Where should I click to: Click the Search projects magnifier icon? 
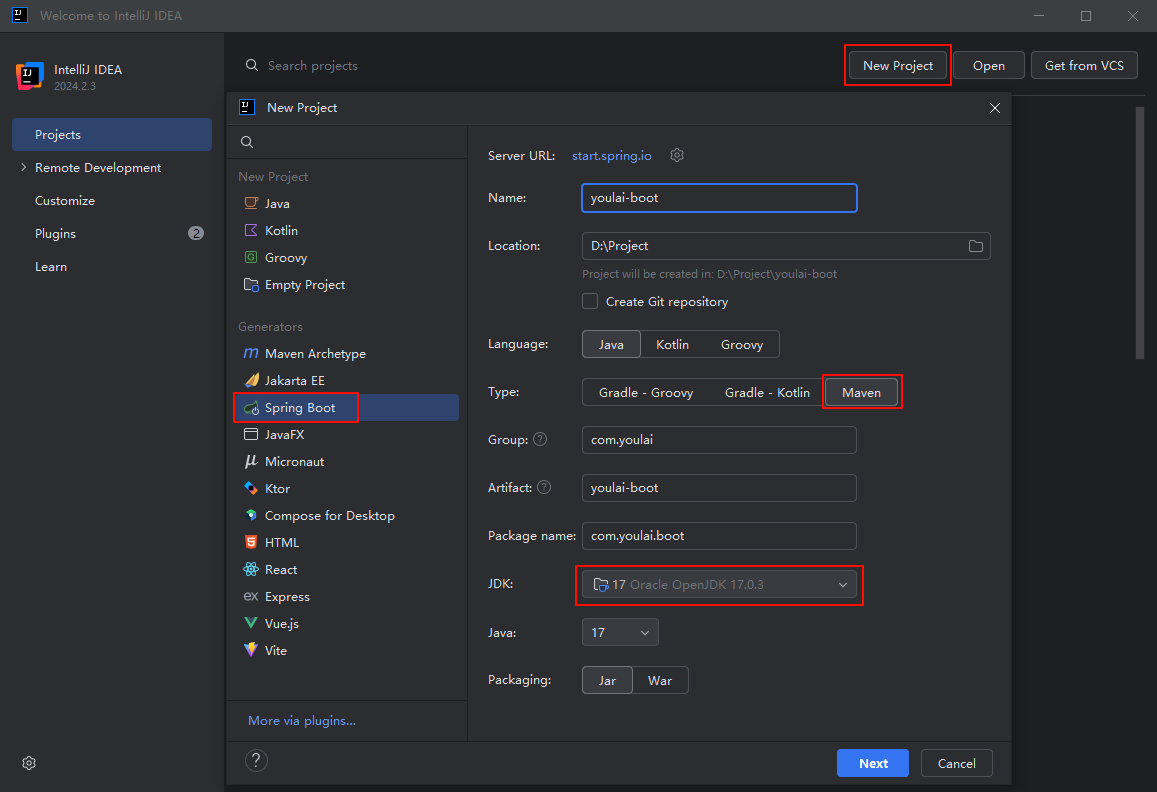coord(252,65)
